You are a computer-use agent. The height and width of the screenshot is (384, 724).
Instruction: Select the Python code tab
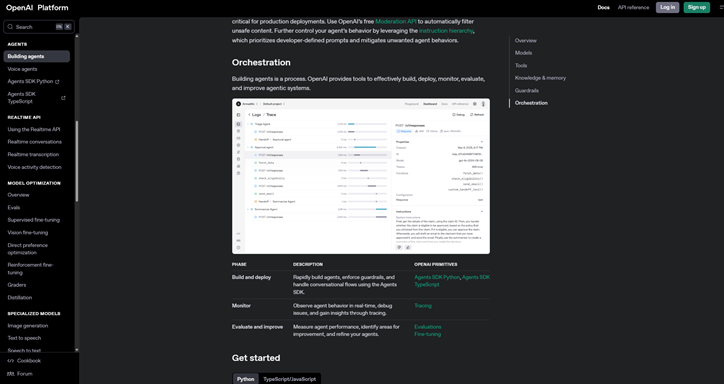click(x=245, y=379)
